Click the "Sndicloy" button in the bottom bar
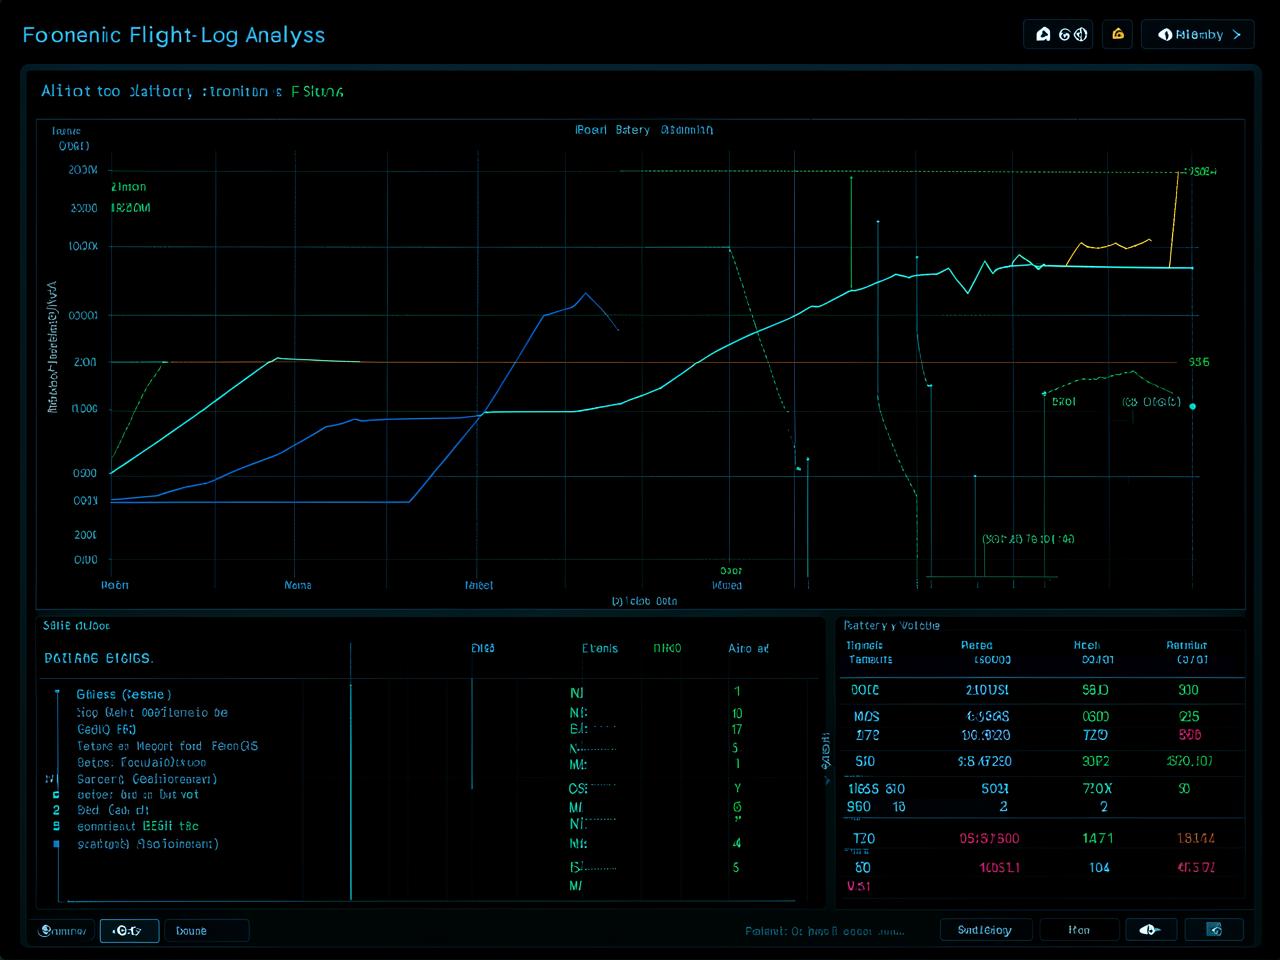 pyautogui.click(x=984, y=930)
